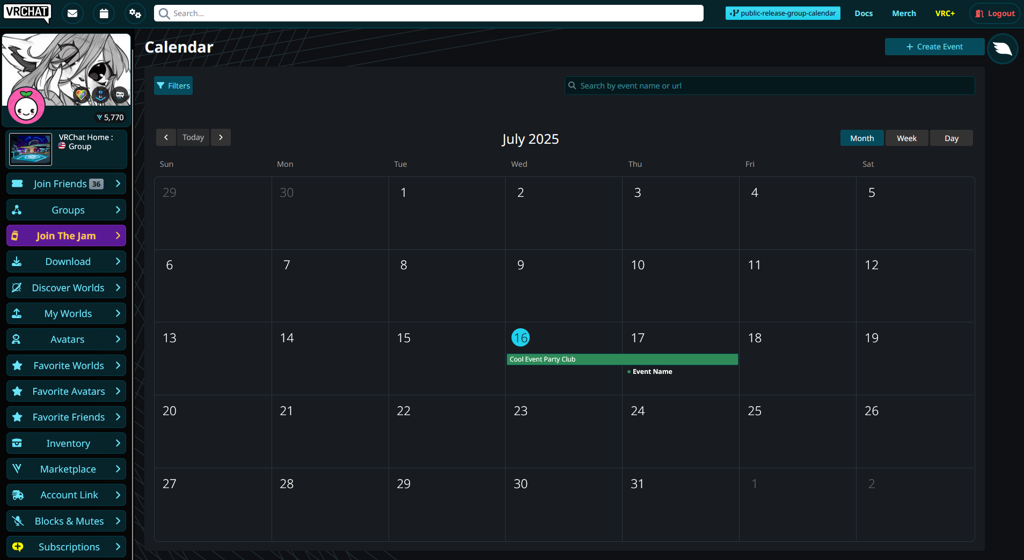Open Account Link menu item
1024x560 pixels.
pyautogui.click(x=66, y=495)
